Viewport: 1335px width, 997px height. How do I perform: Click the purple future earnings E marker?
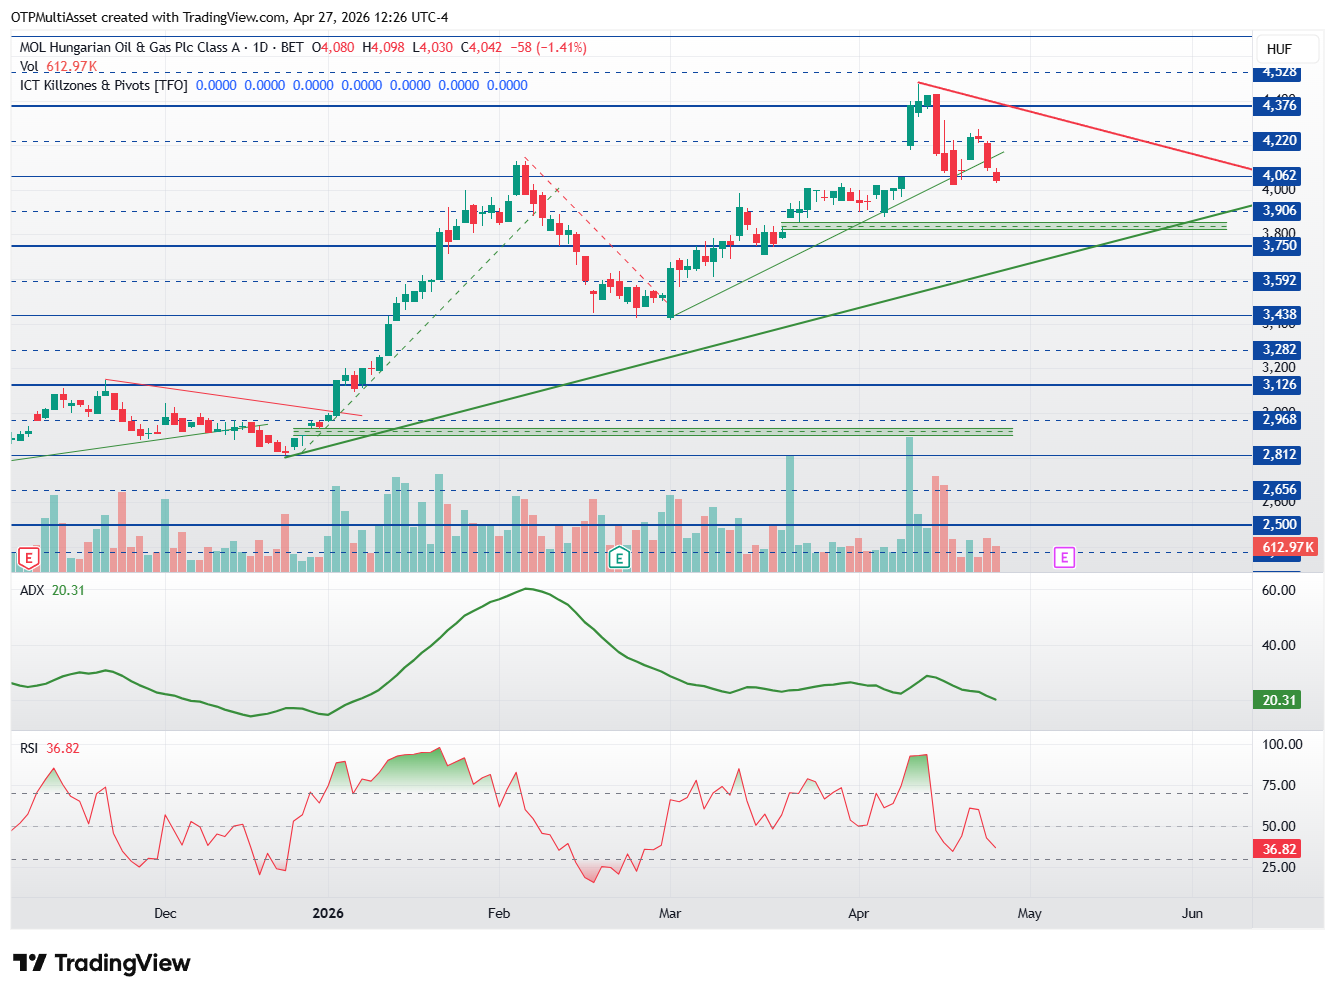coord(1064,557)
